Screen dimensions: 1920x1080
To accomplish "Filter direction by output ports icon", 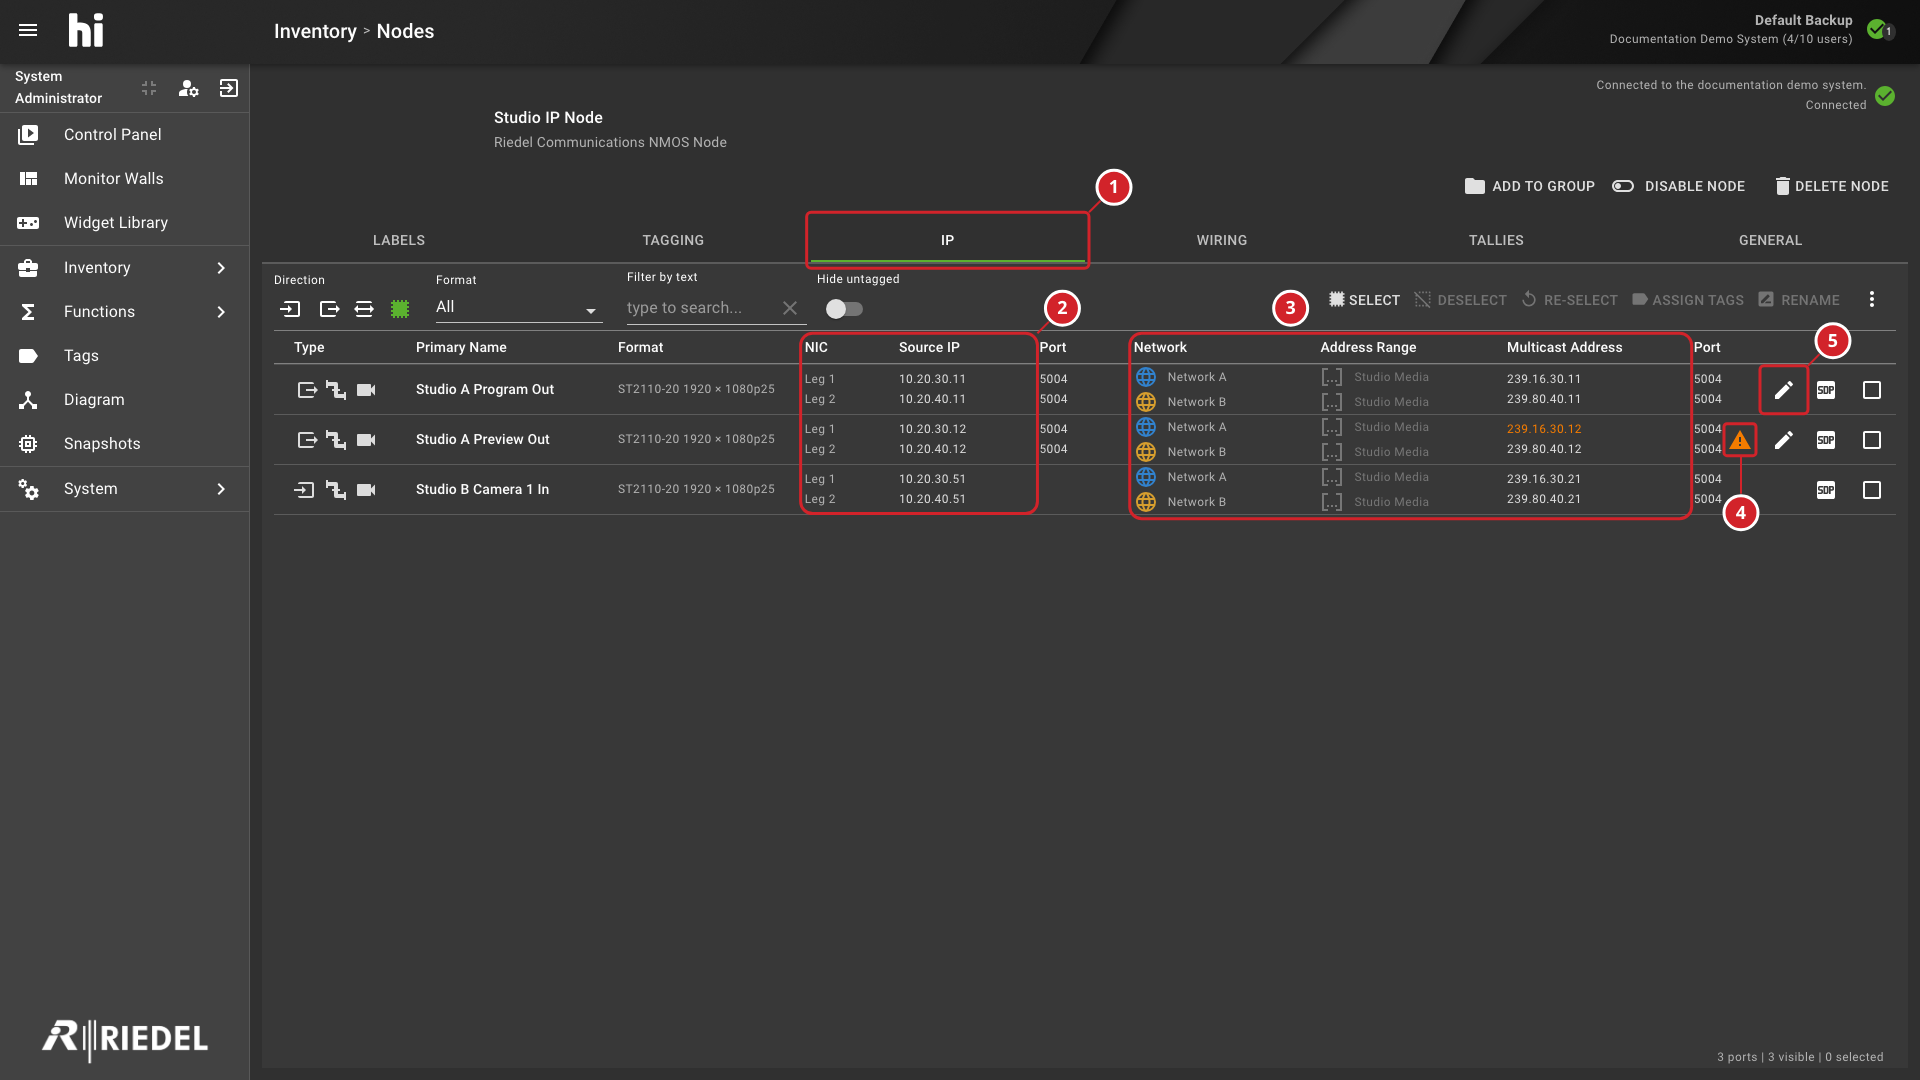I will 329,309.
